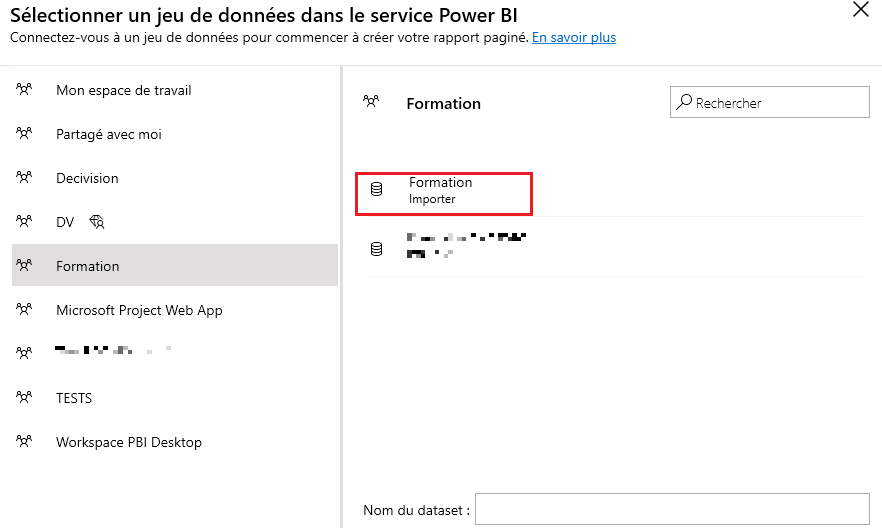Select the Decivision workspace
Image resolution: width=882 pixels, height=528 pixels.
pyautogui.click(x=87, y=178)
